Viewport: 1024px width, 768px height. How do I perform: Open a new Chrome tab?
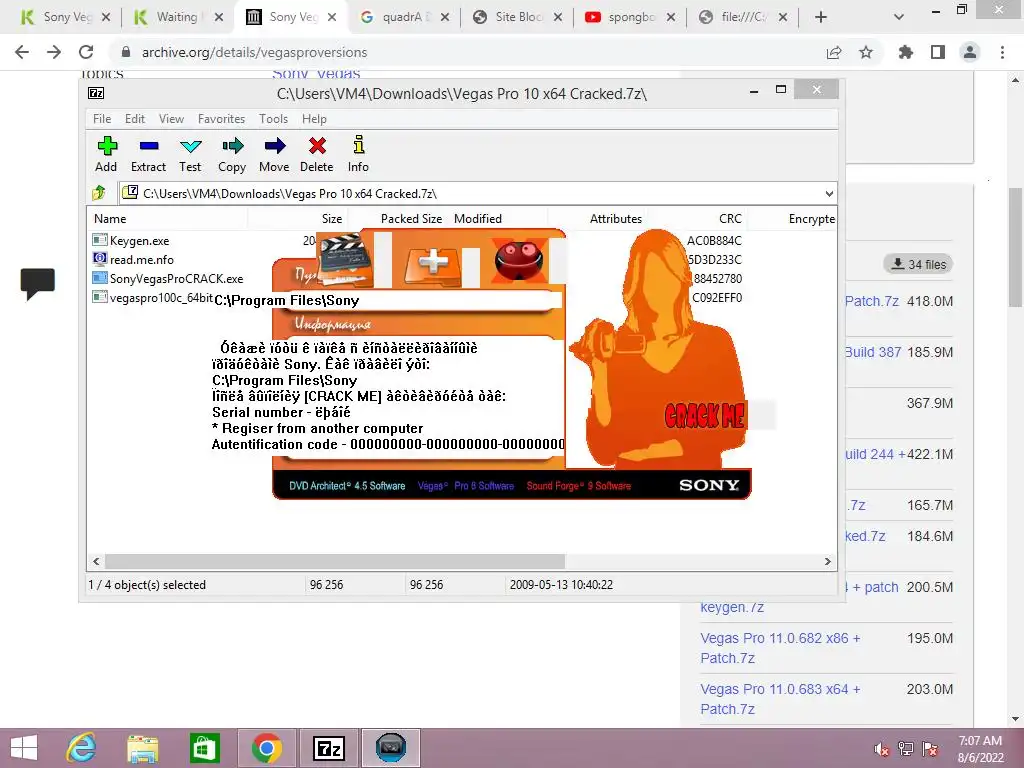pyautogui.click(x=821, y=17)
